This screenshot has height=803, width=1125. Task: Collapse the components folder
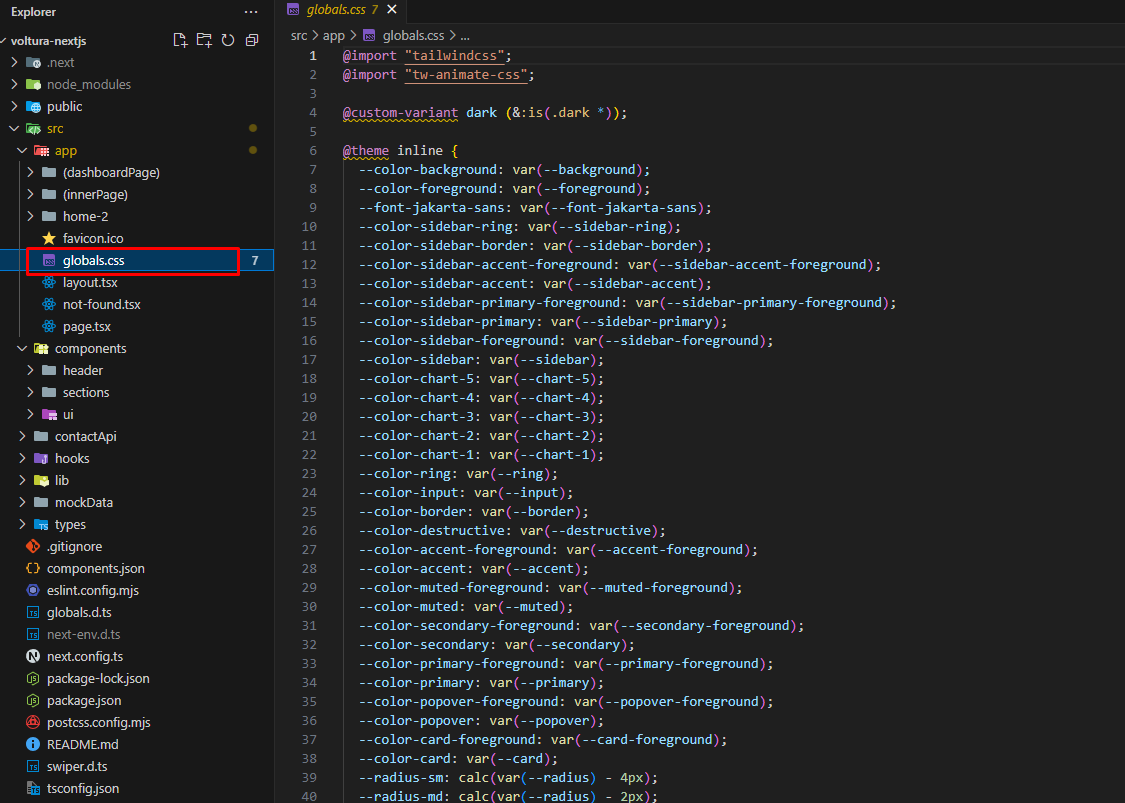(x=90, y=348)
